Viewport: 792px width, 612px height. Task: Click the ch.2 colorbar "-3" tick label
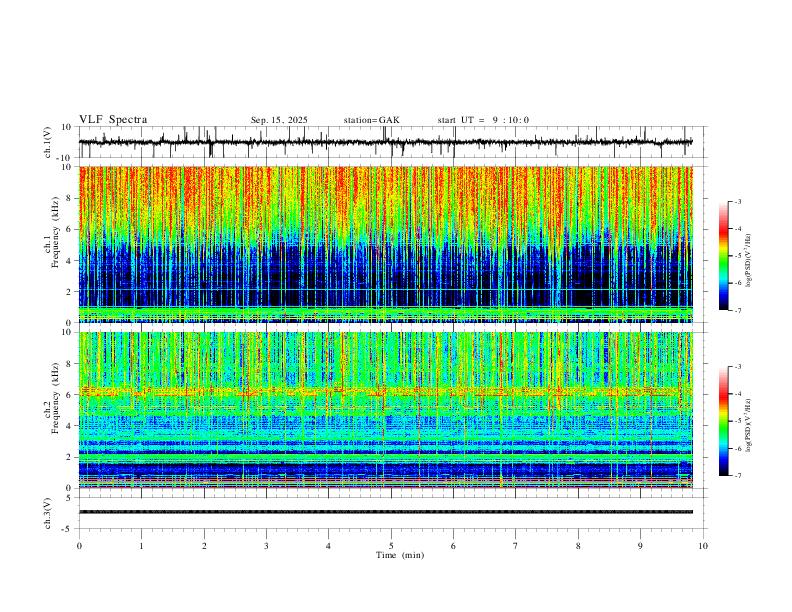click(x=738, y=367)
